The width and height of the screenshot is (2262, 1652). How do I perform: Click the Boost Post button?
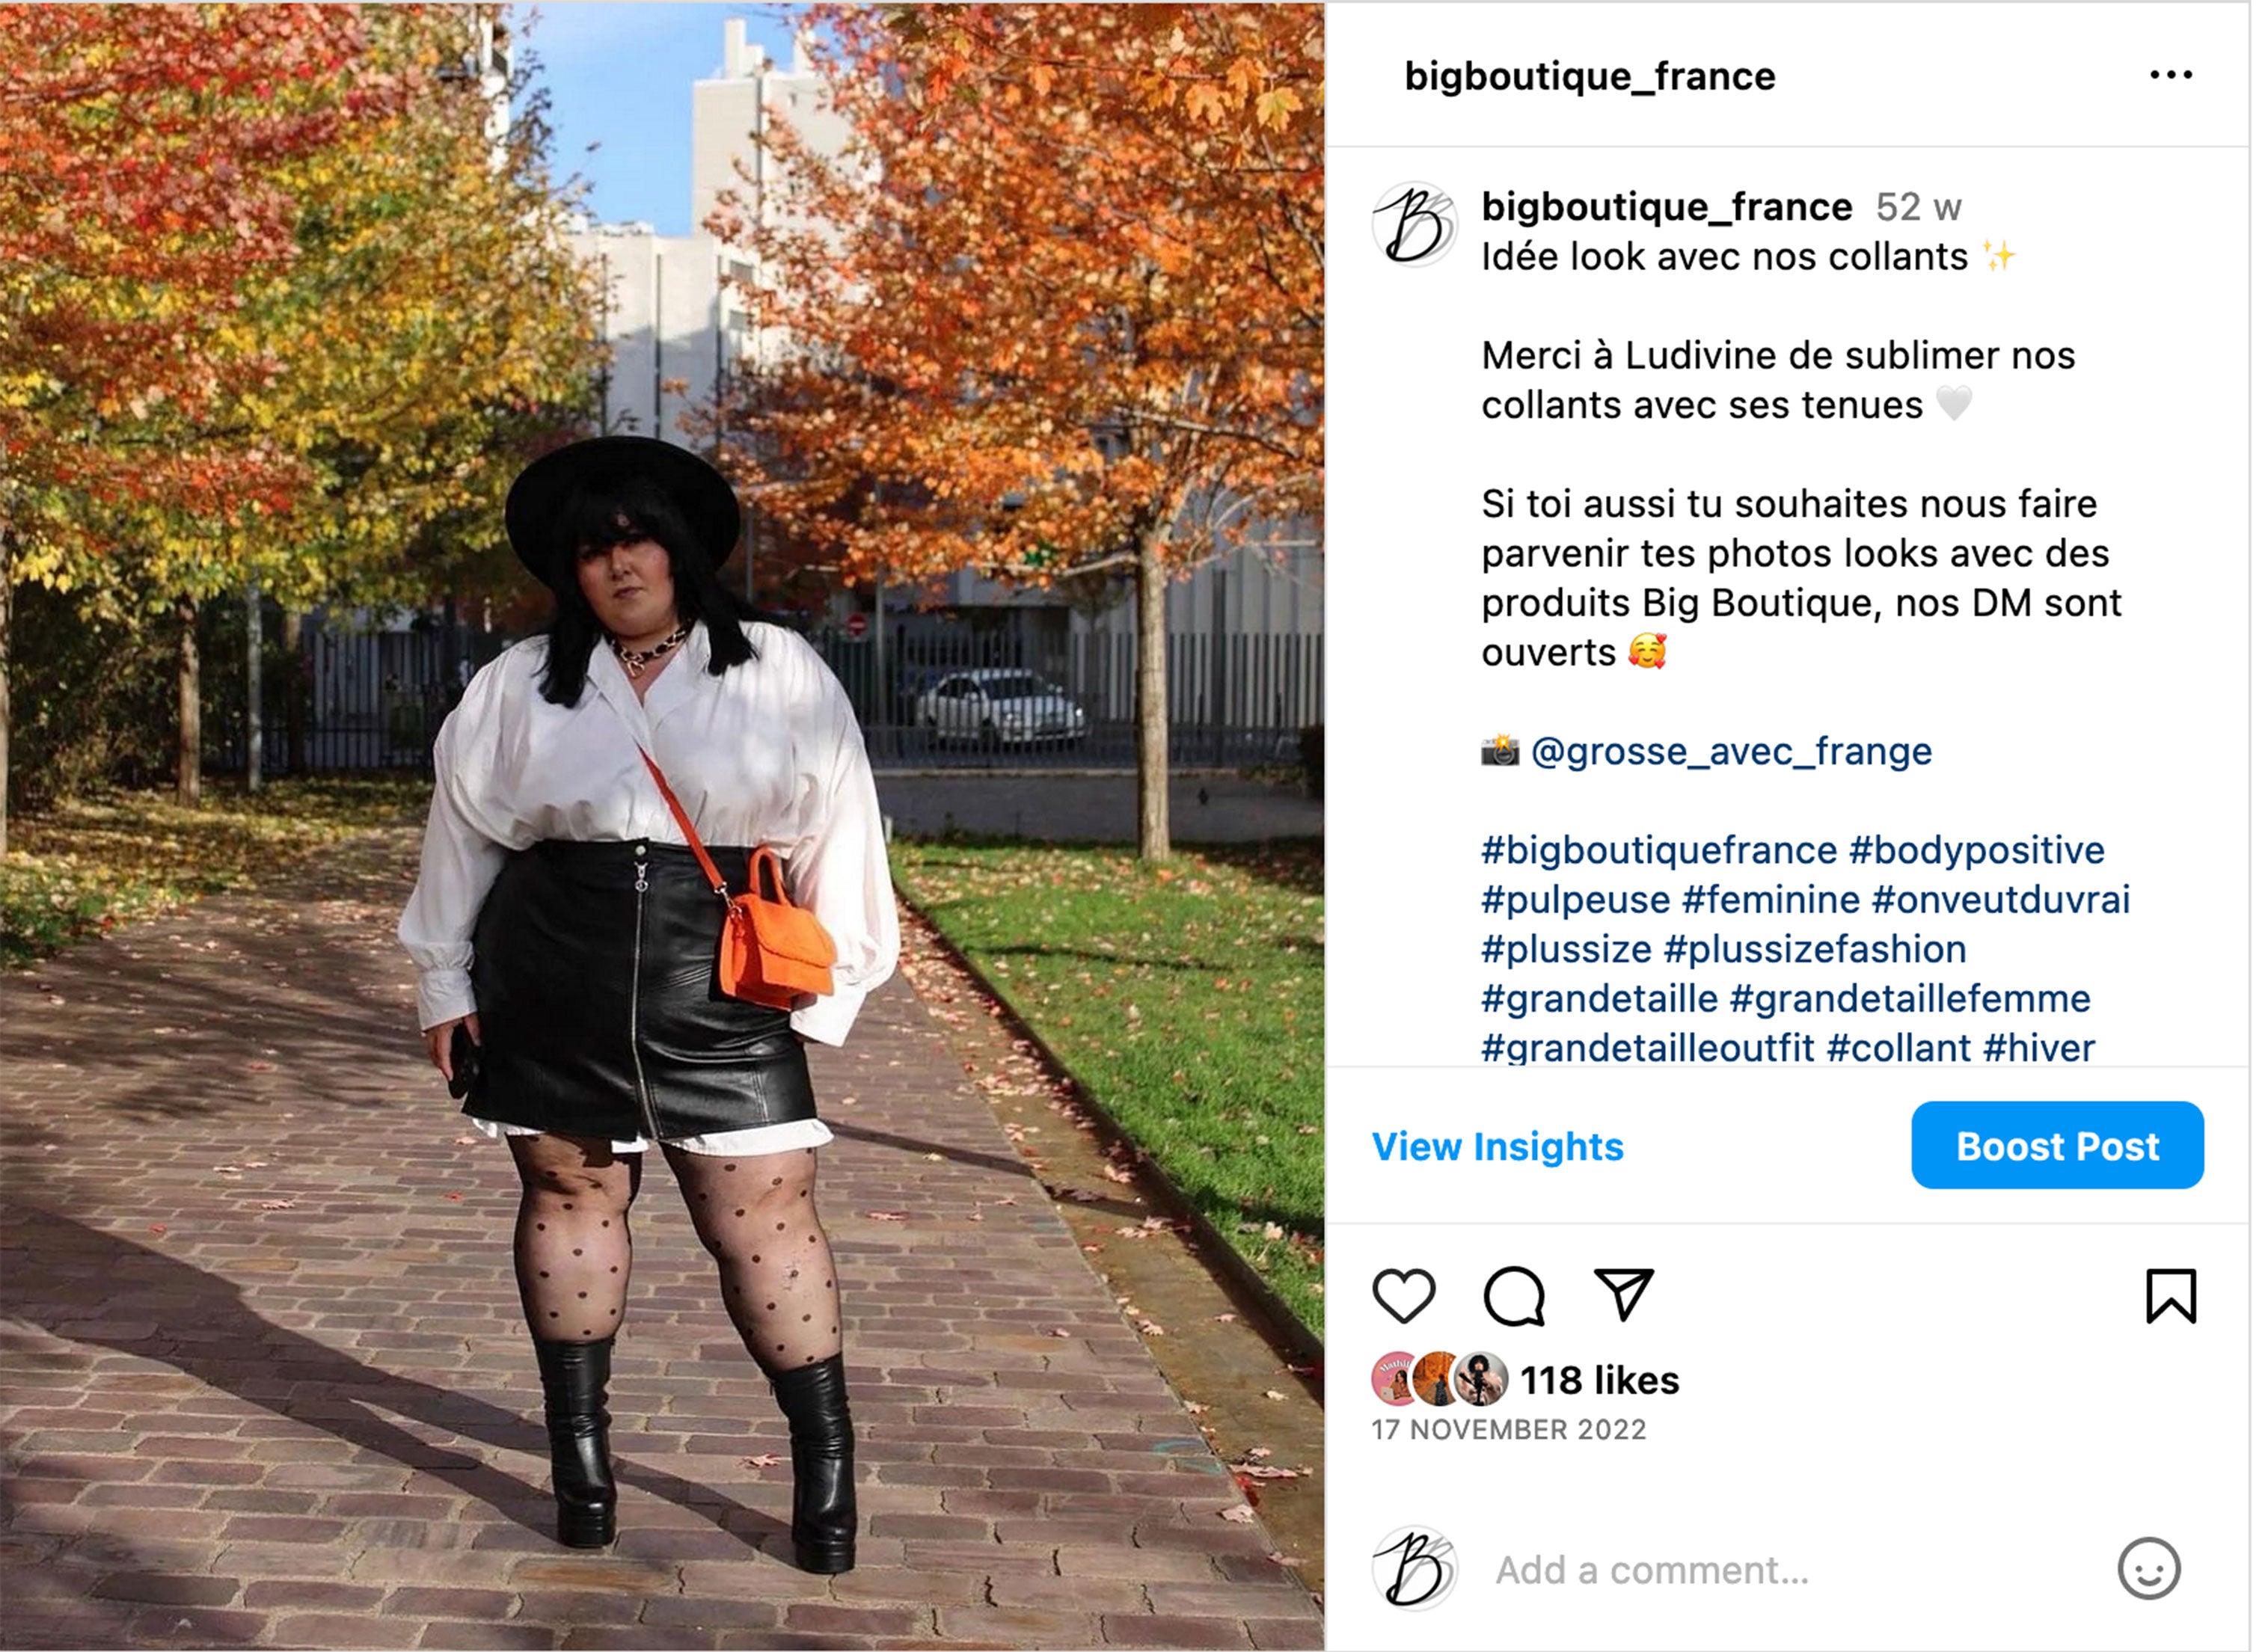pos(2057,1146)
